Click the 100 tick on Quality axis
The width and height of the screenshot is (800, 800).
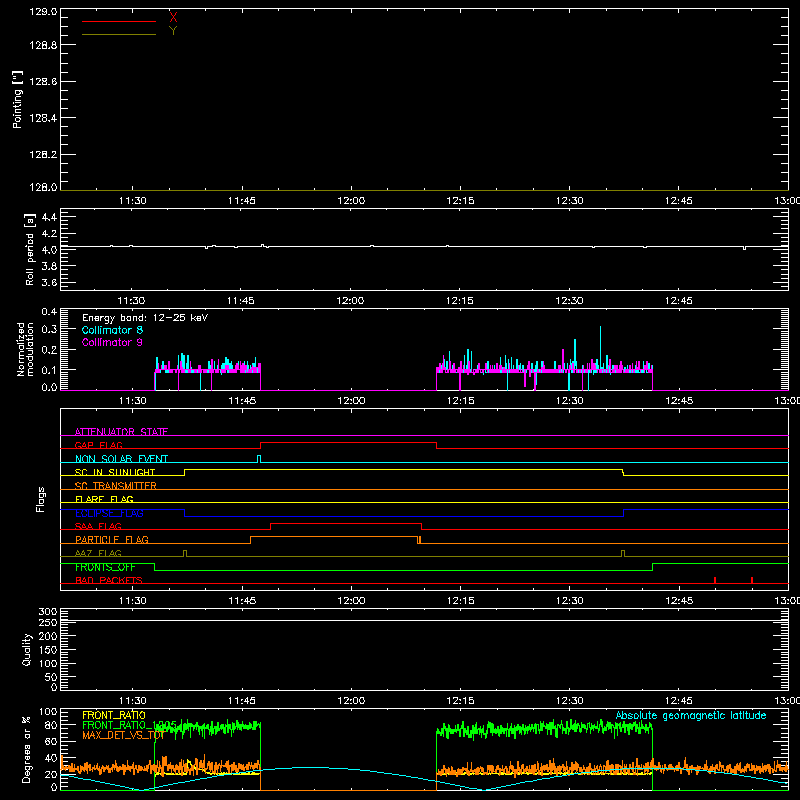(x=47, y=663)
